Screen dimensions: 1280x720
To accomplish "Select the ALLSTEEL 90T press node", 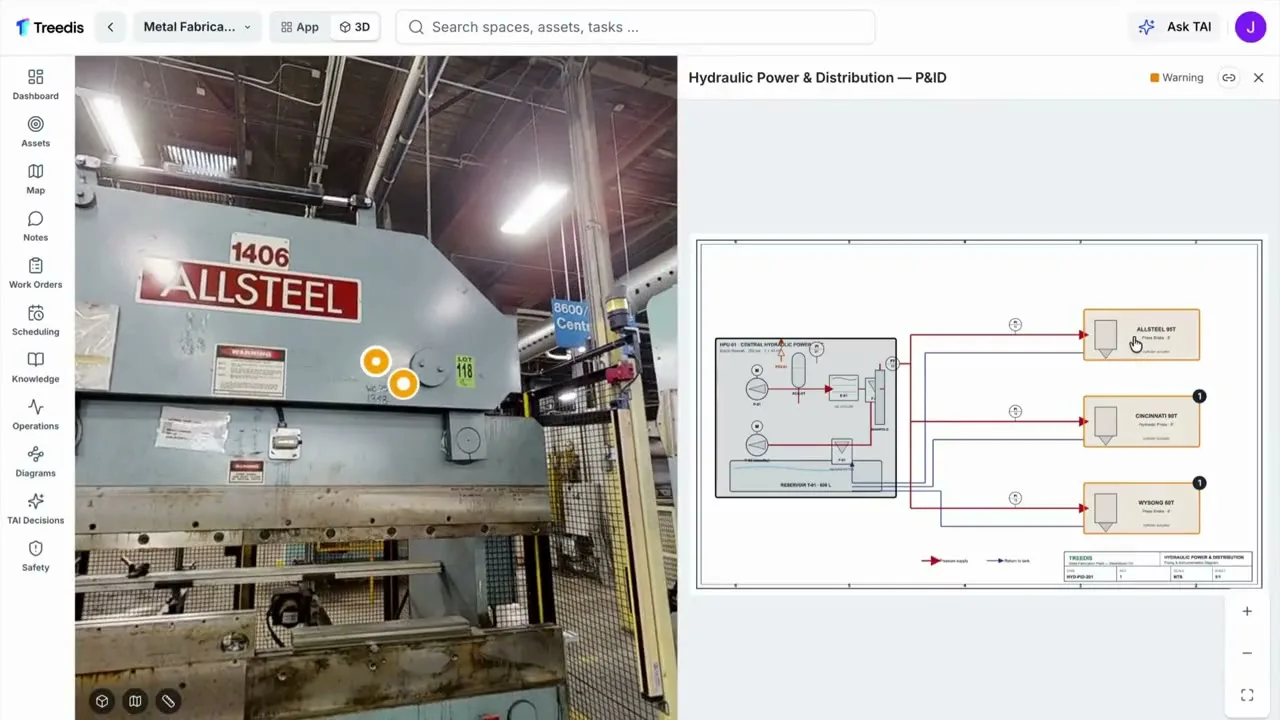I will [x=1141, y=335].
